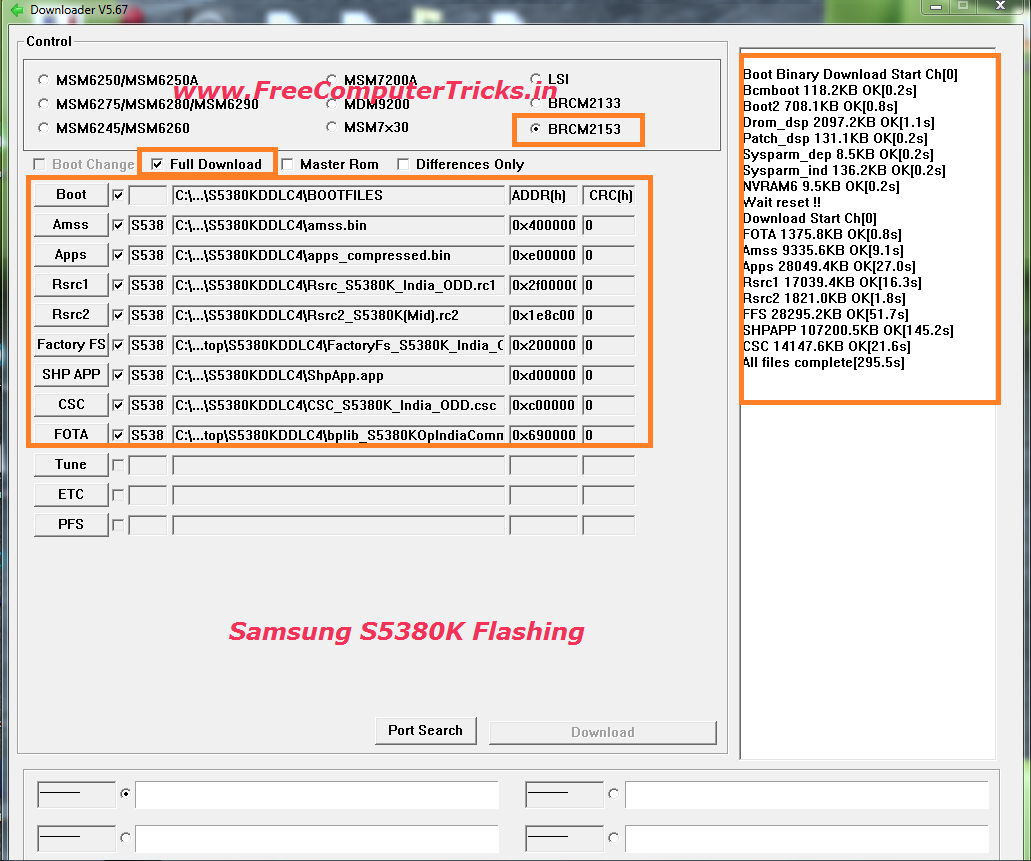Uncheck the Amss row checkbox
The image size is (1031, 861).
(x=118, y=225)
